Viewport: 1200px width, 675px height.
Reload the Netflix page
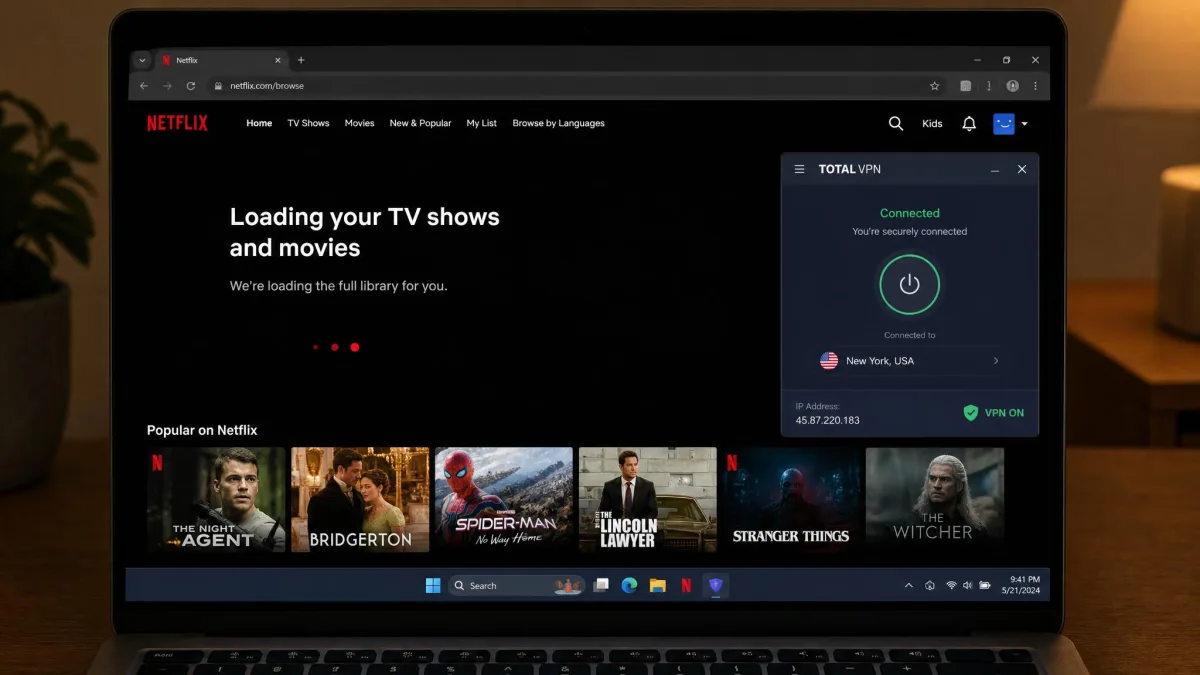tap(191, 86)
